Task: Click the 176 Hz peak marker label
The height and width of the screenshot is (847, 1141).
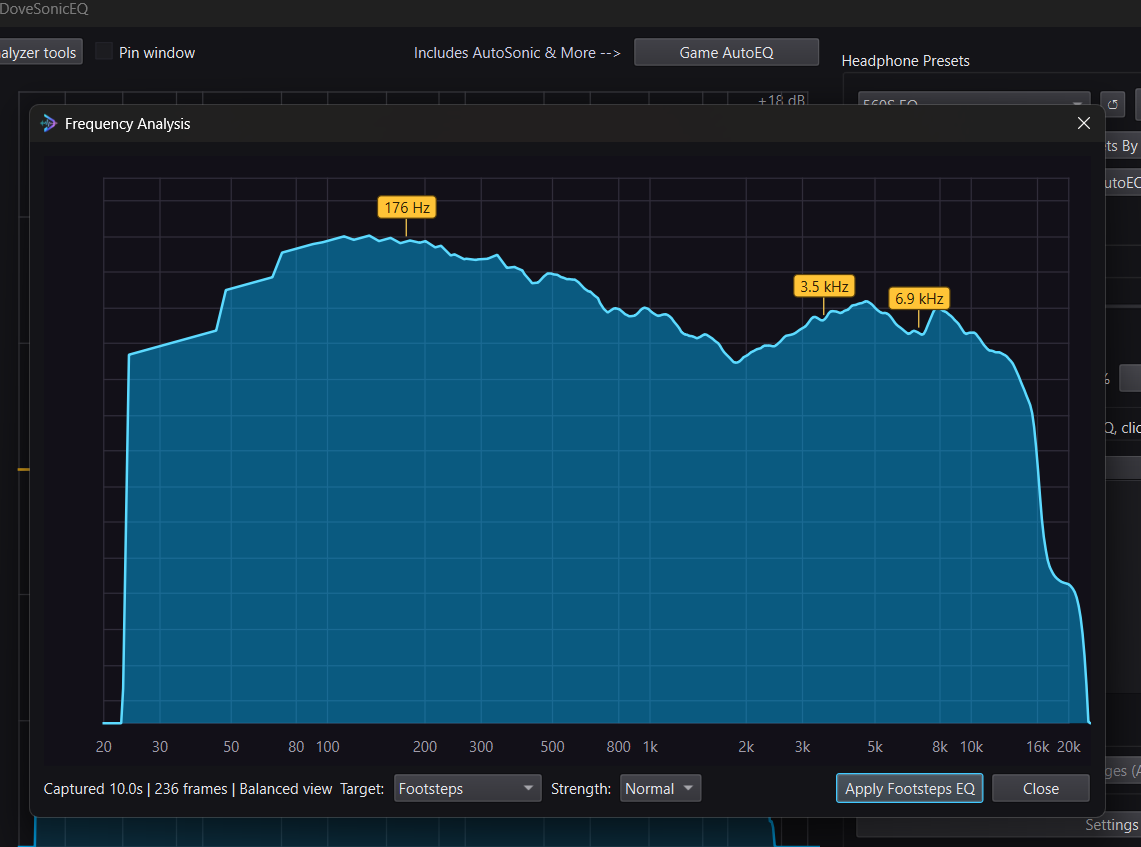Action: tap(407, 207)
